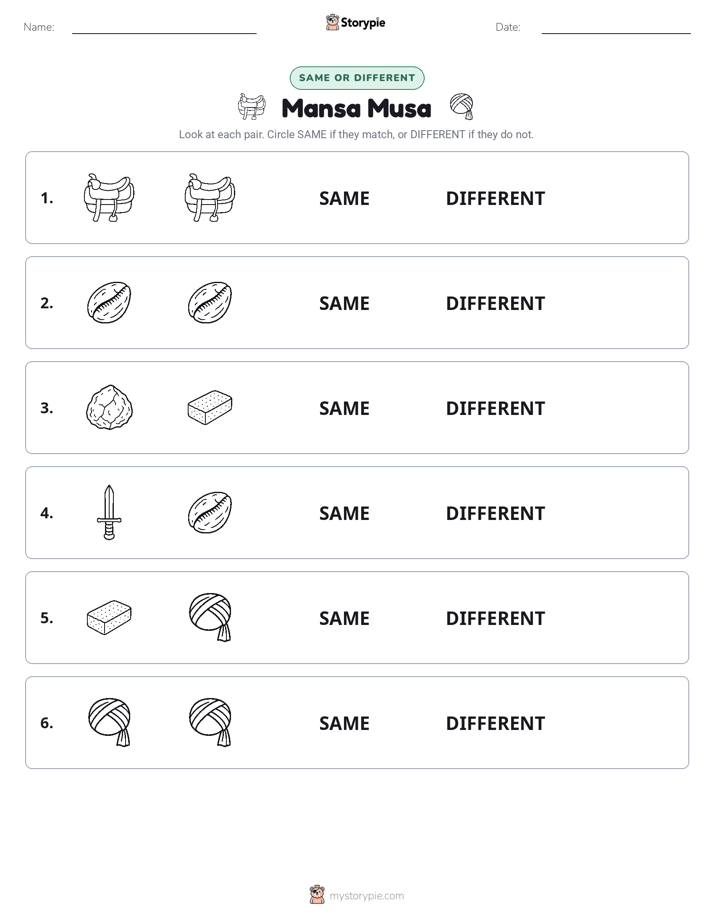
Task: Click the turban icon right of title
Action: coord(462,107)
